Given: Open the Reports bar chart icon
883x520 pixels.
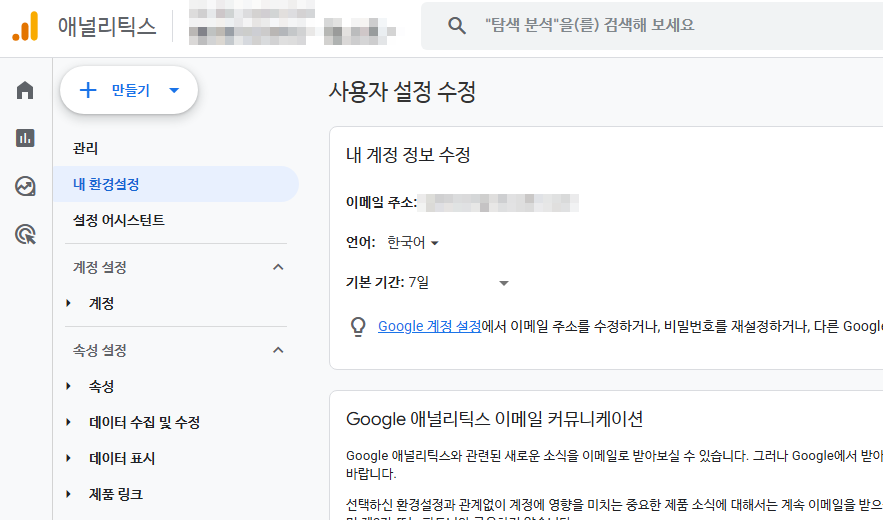Looking at the screenshot, I should (25, 138).
